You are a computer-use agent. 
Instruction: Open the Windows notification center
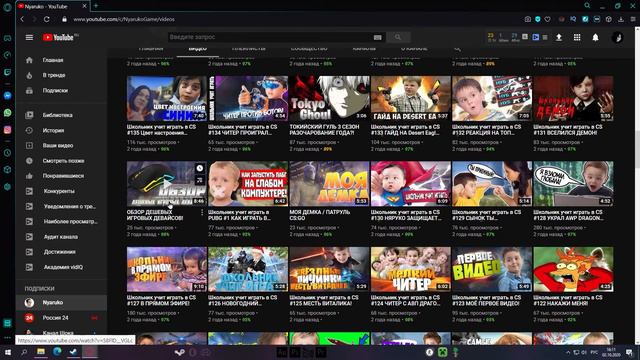coord(629,352)
